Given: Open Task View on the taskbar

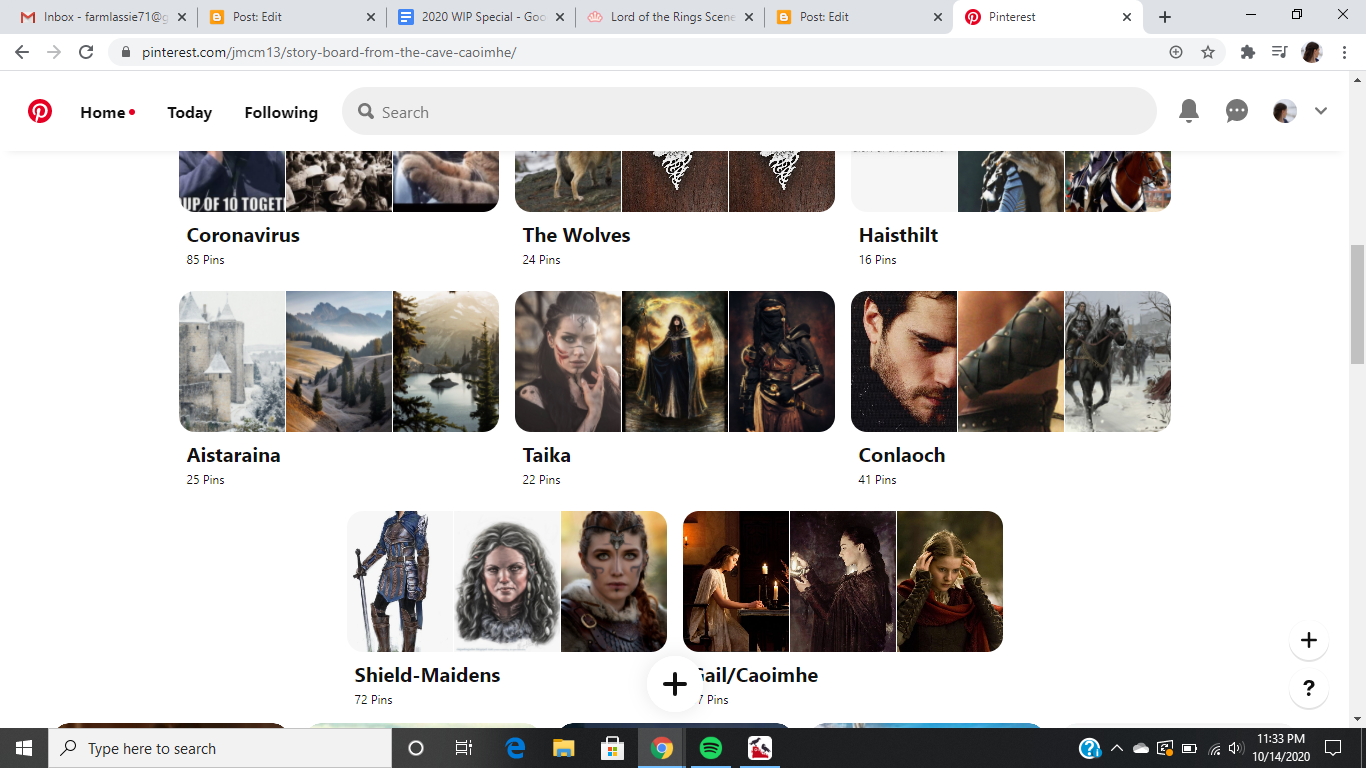Looking at the screenshot, I should click(x=464, y=748).
